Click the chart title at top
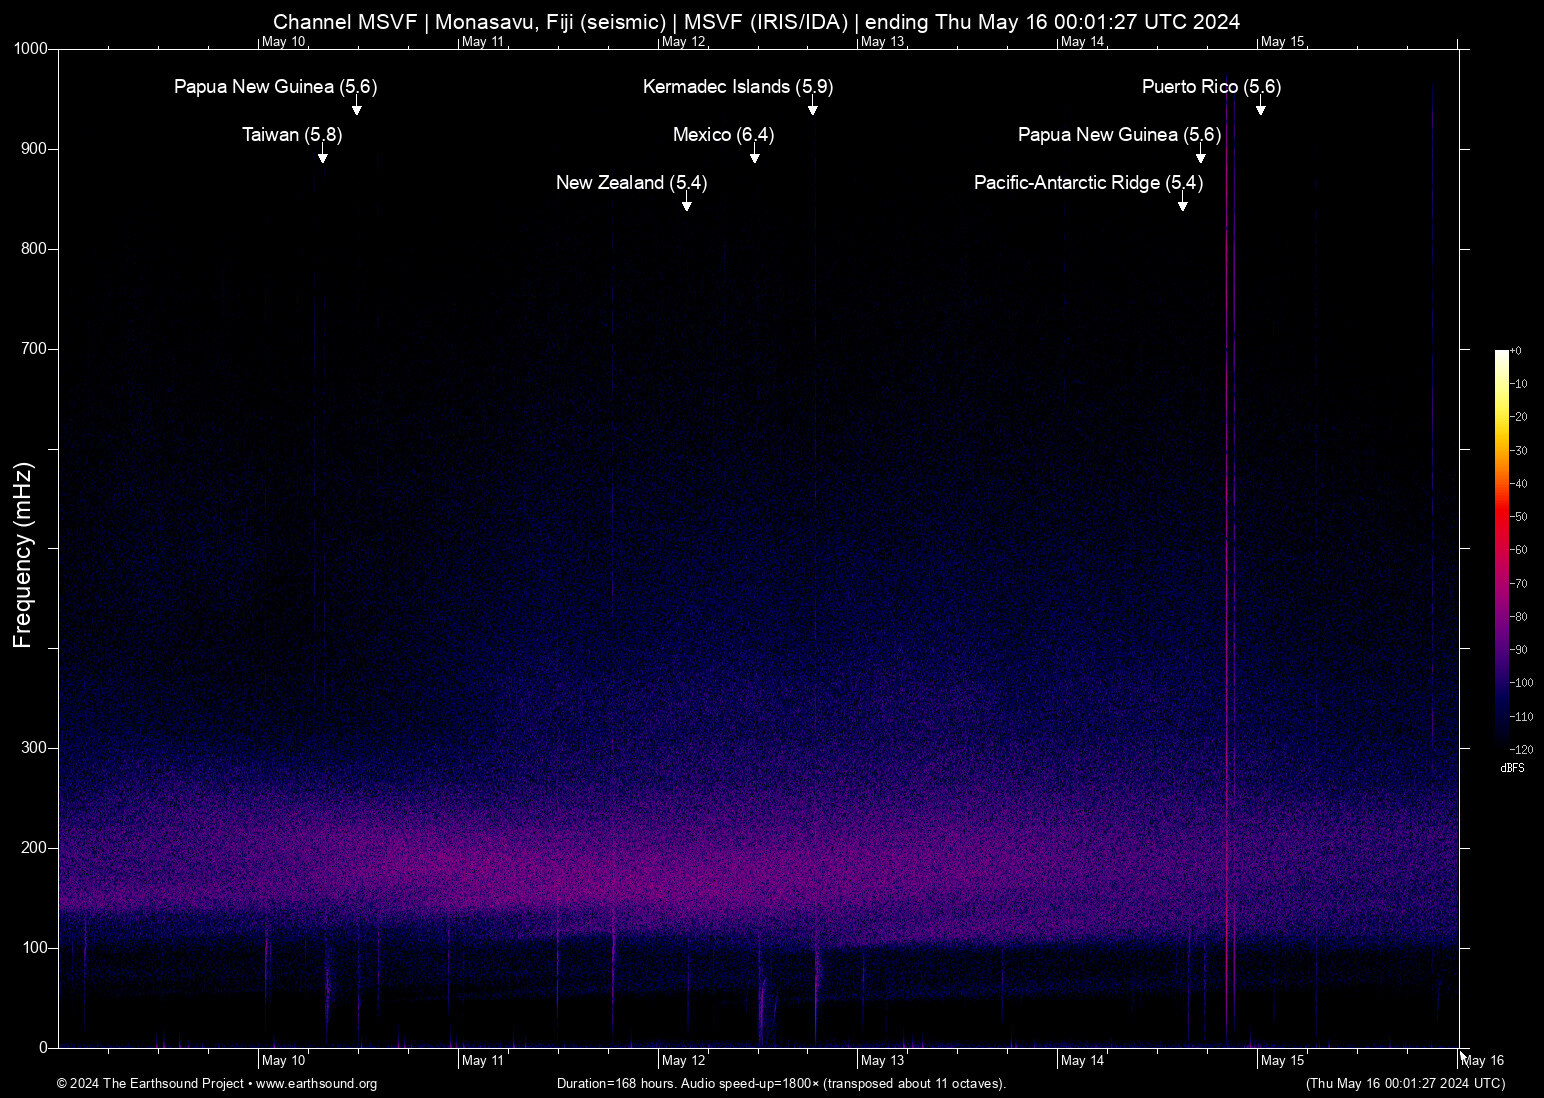Viewport: 1544px width, 1098px height. point(756,22)
